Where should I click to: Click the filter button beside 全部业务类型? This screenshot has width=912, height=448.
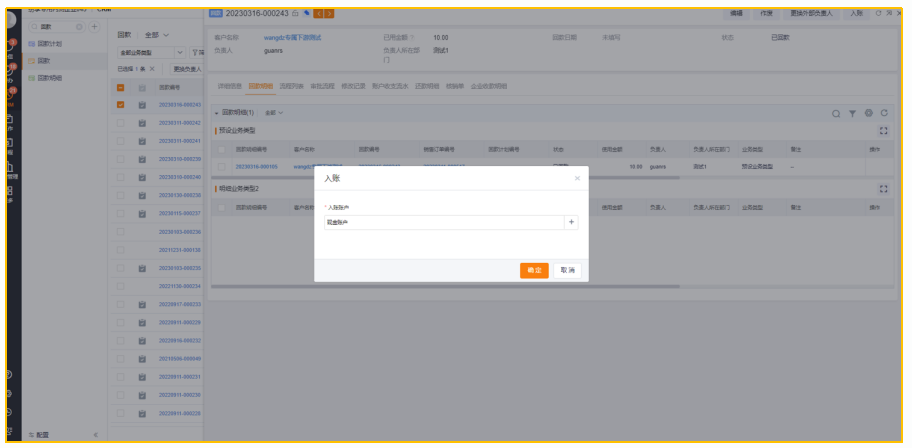[197, 52]
